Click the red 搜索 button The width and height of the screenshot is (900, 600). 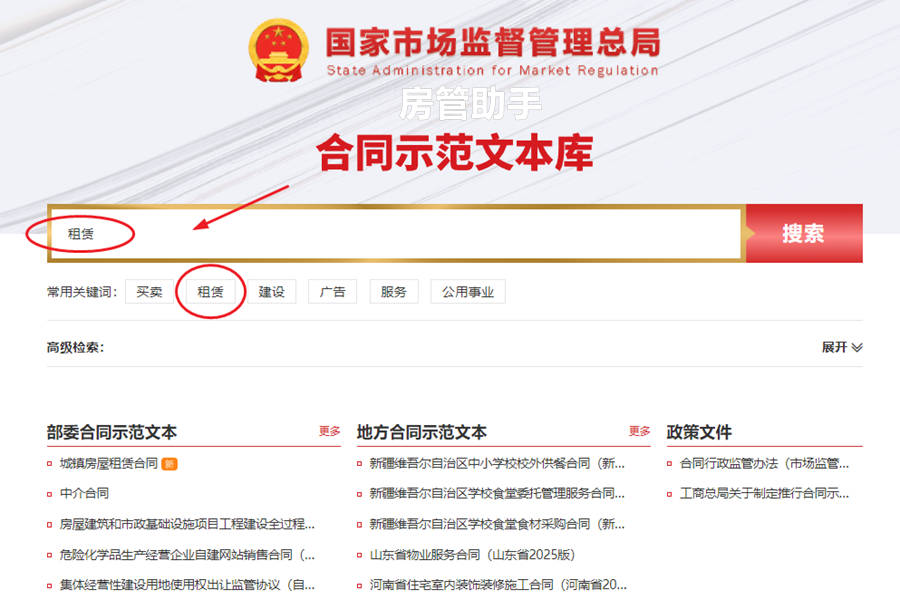pyautogui.click(x=804, y=233)
